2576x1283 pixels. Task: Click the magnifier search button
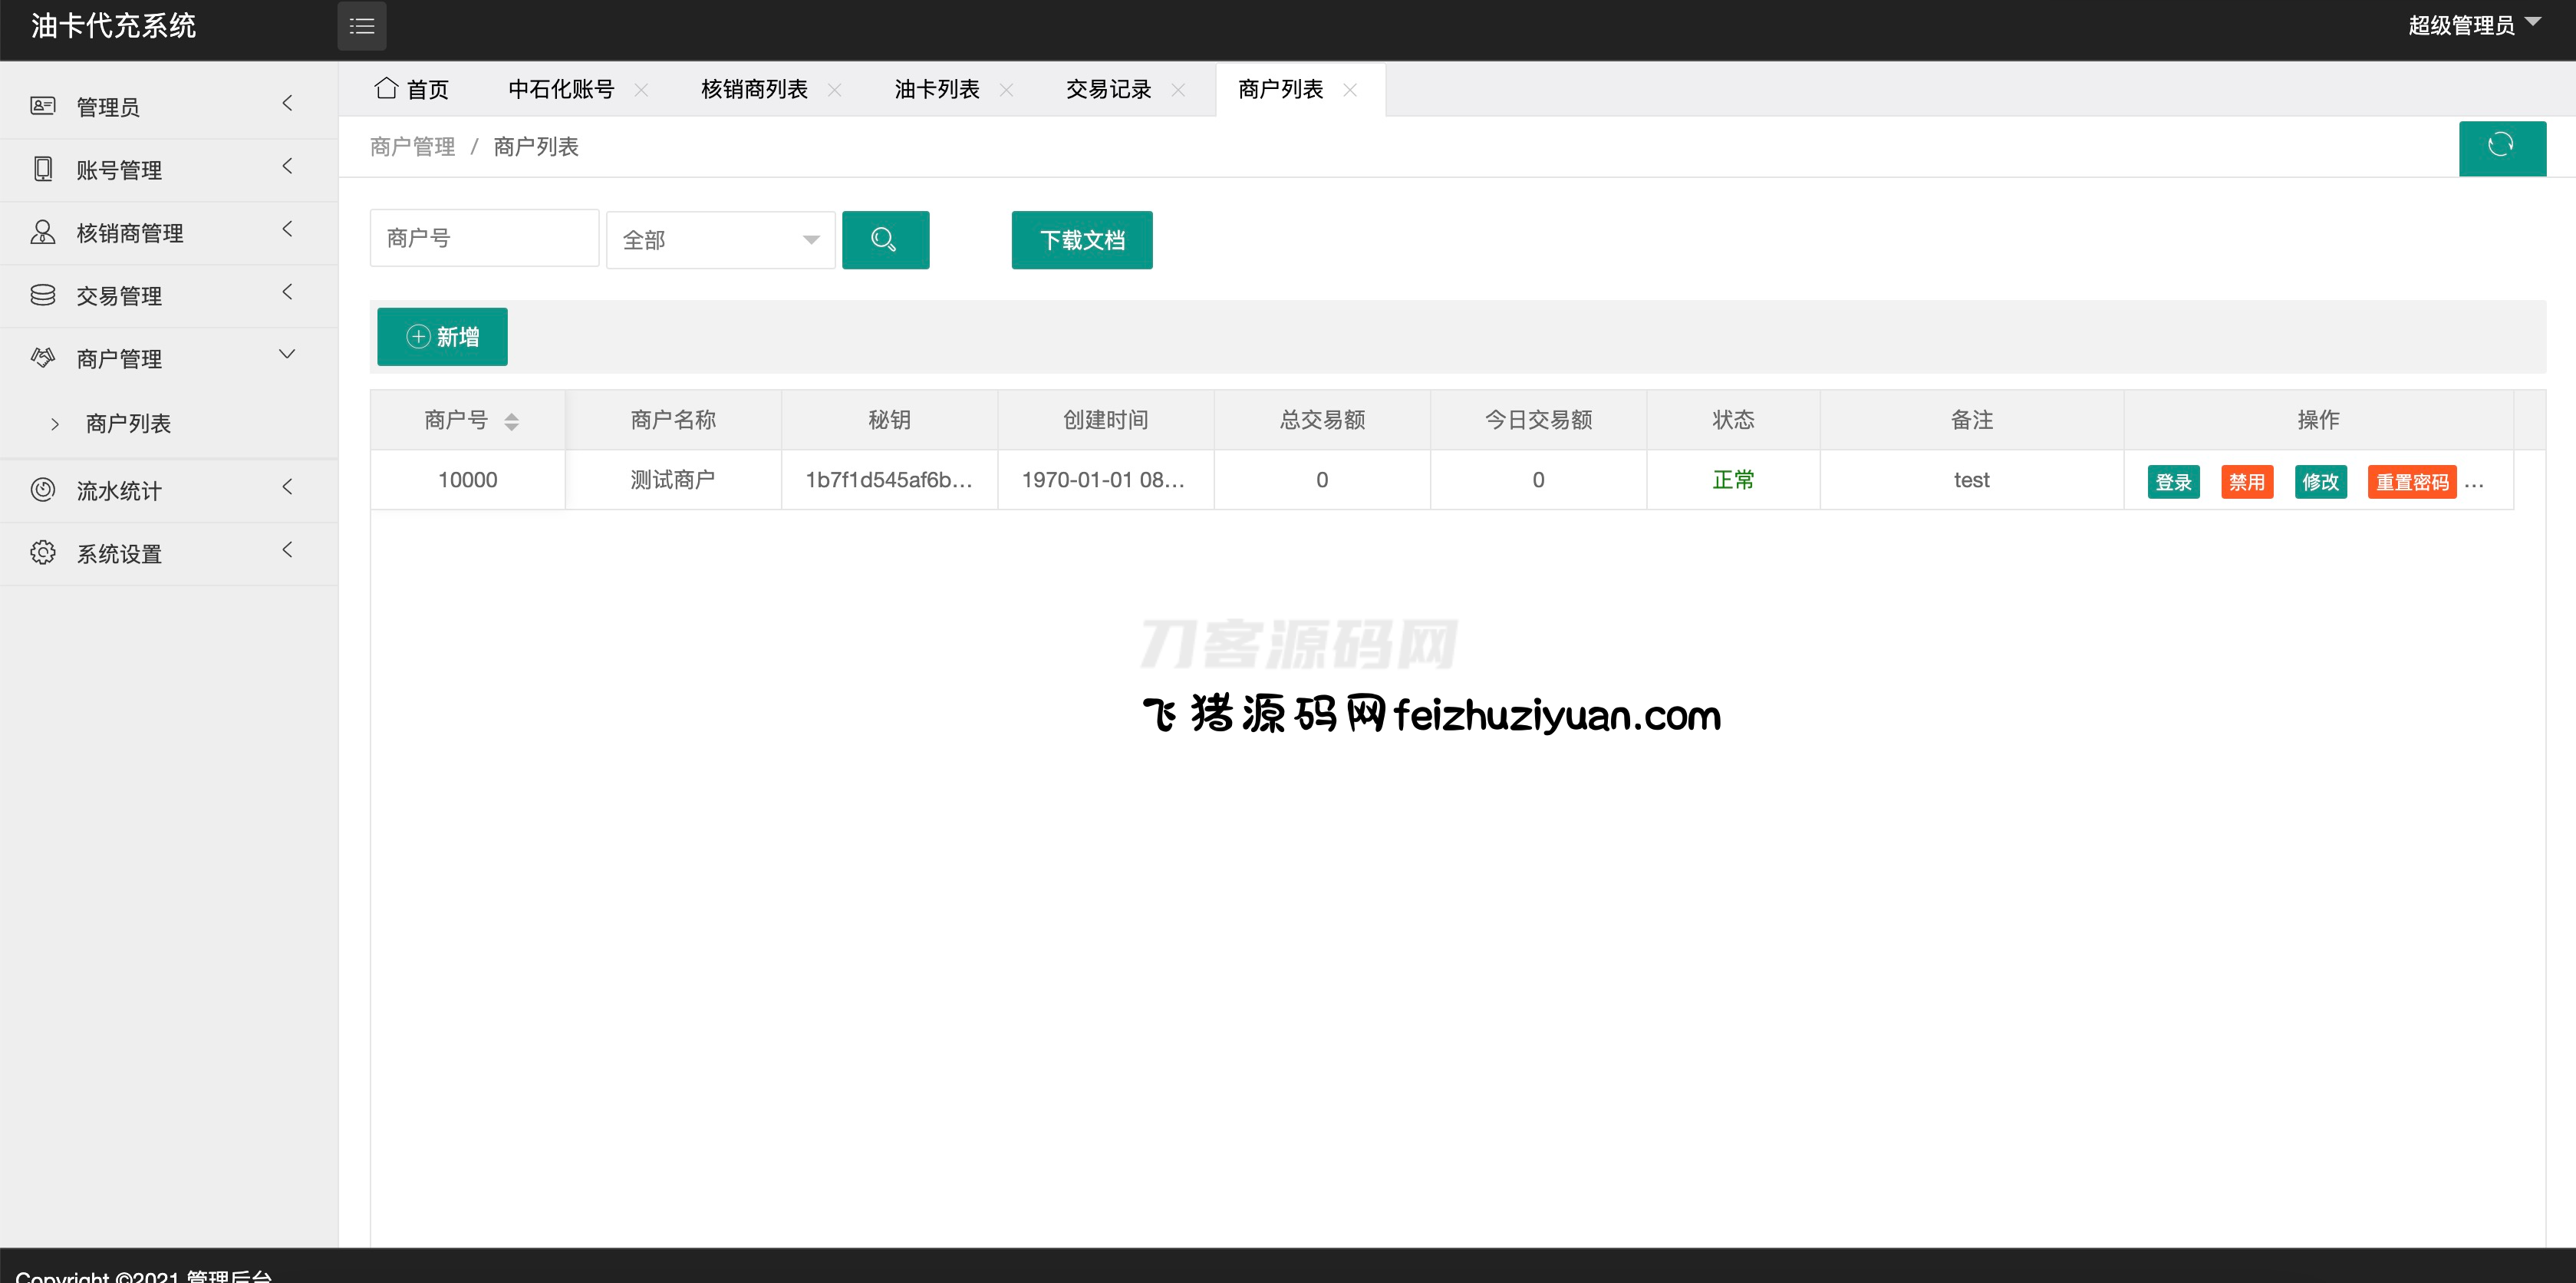point(885,240)
